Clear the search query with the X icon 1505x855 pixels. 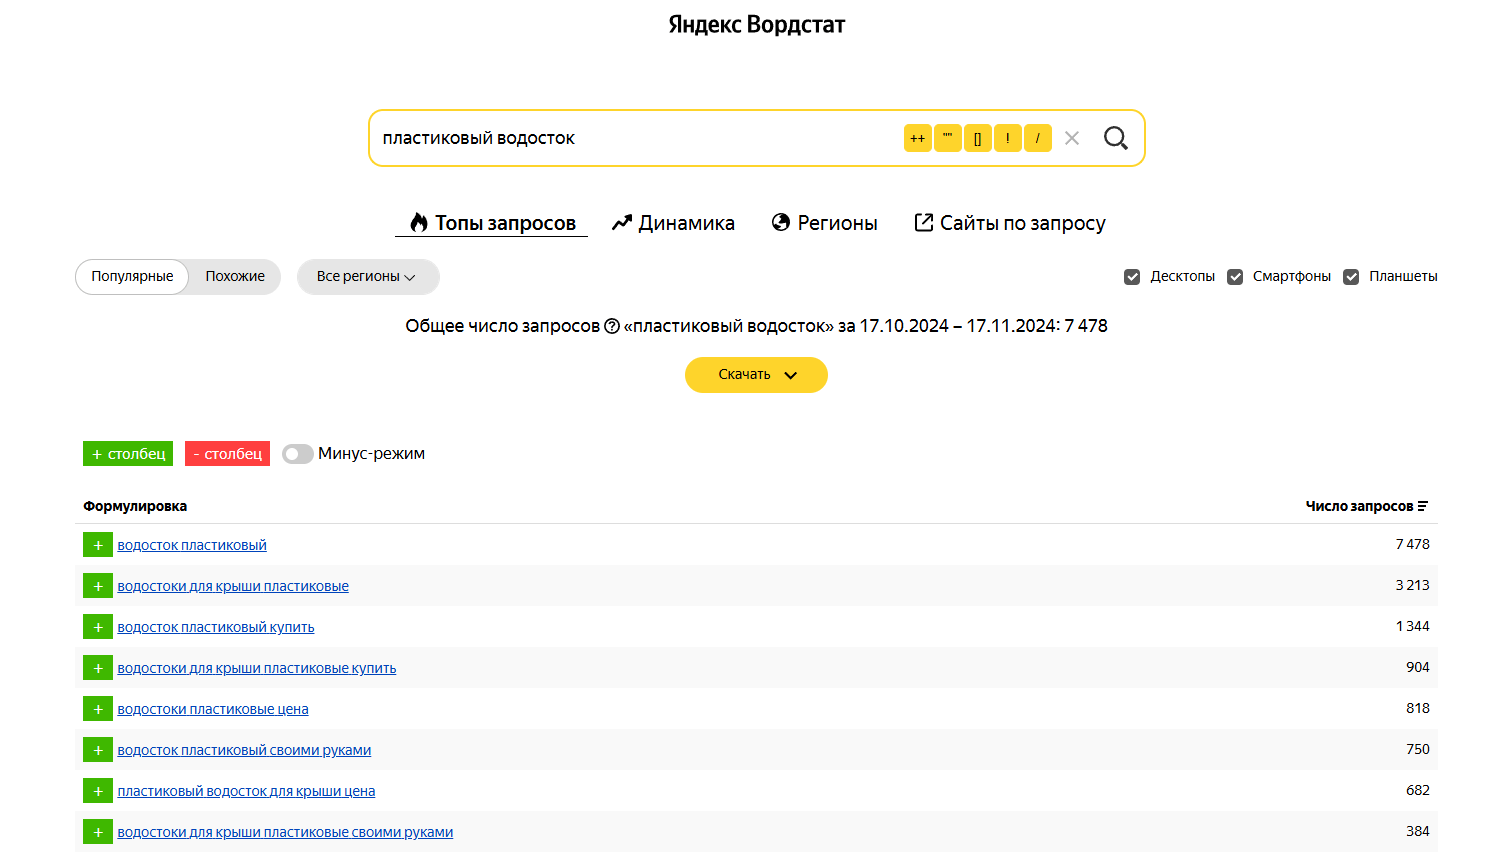coord(1072,138)
